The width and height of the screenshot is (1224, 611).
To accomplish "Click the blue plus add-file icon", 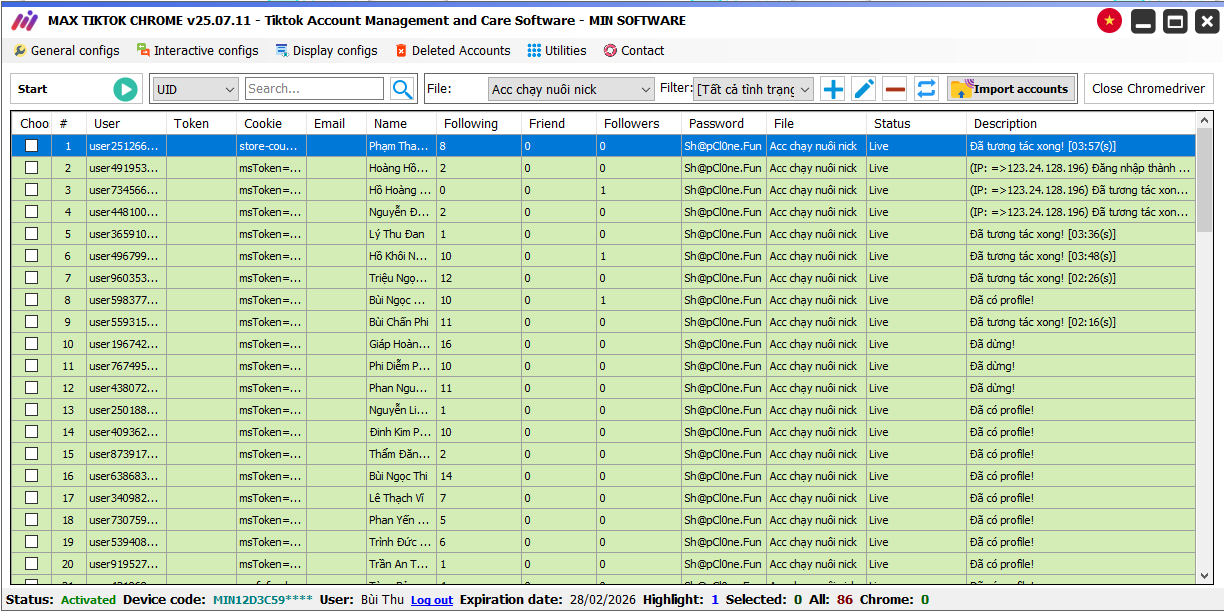I will (x=832, y=89).
